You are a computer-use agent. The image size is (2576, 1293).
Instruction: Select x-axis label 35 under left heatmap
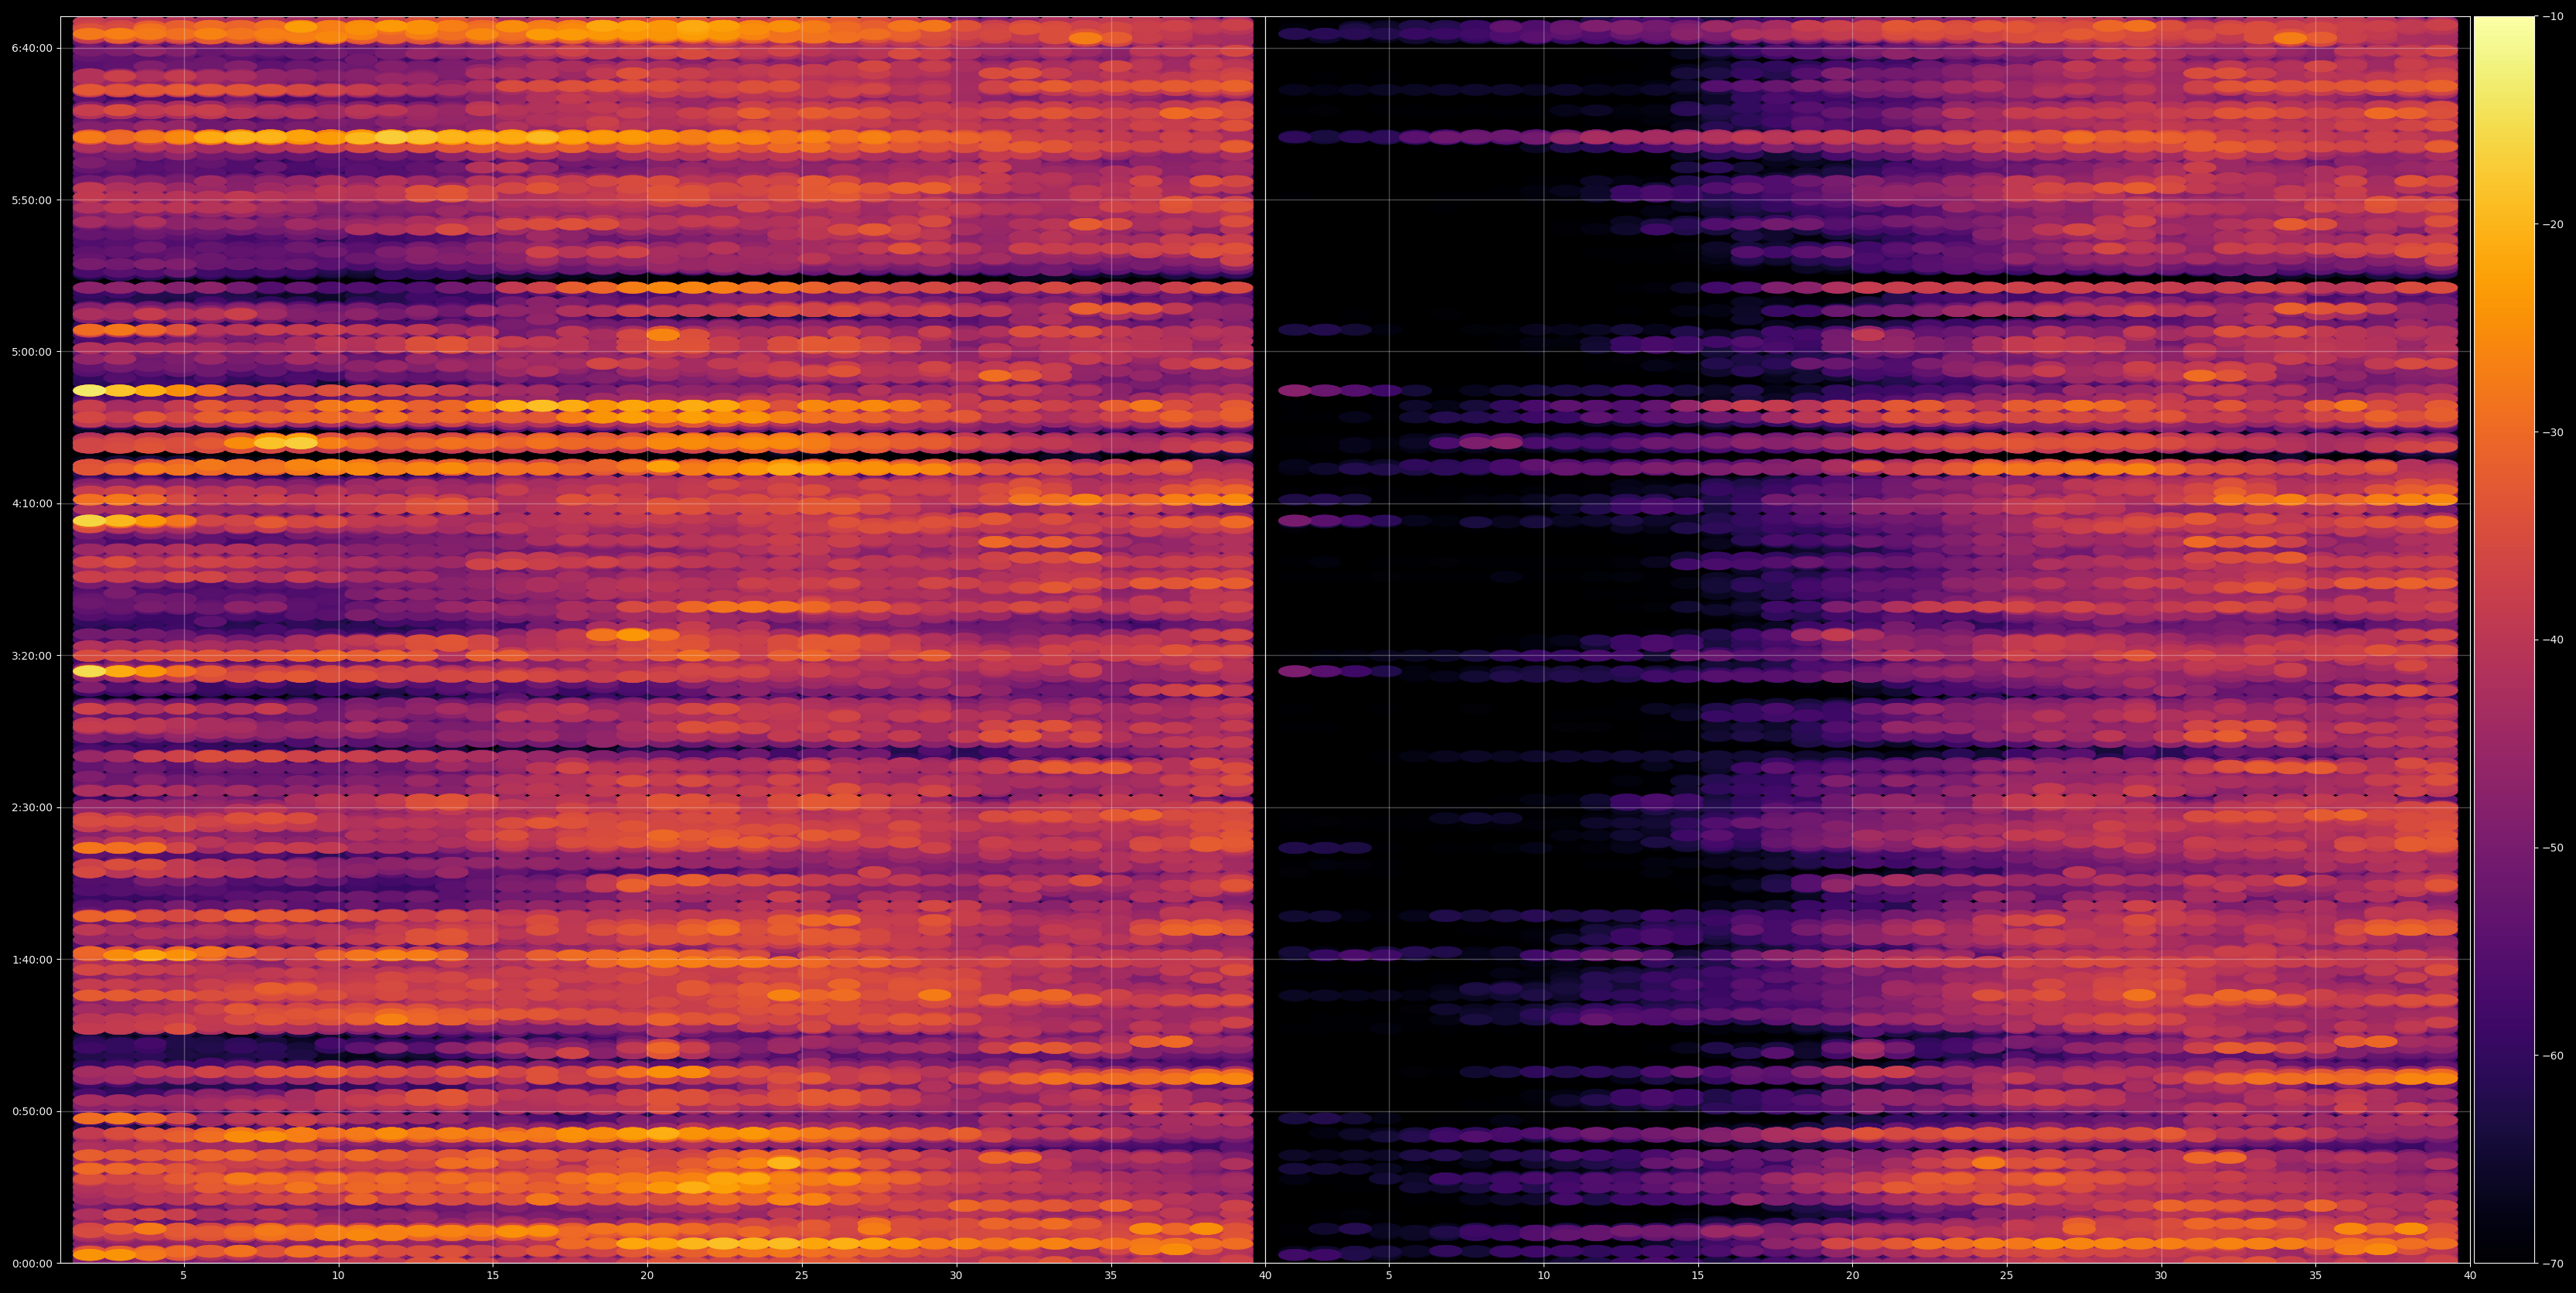(1111, 1277)
